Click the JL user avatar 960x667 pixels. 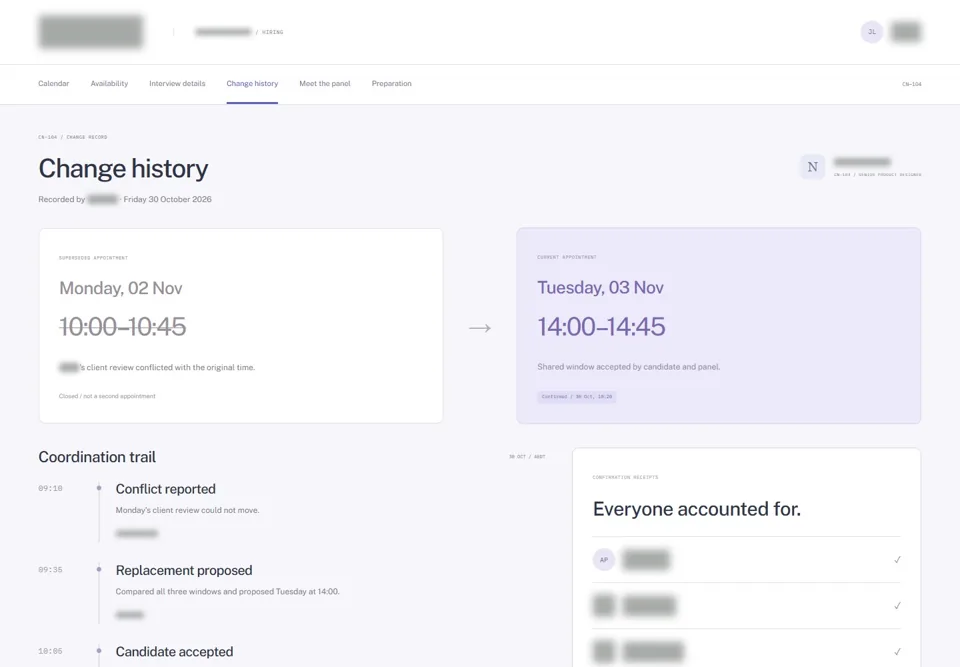coord(872,32)
